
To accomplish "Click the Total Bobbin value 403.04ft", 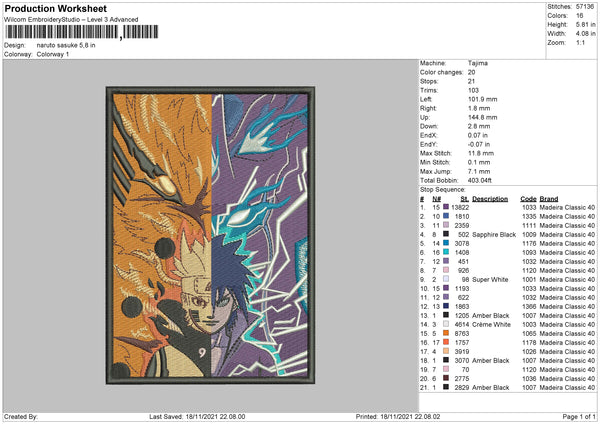I will click(479, 181).
